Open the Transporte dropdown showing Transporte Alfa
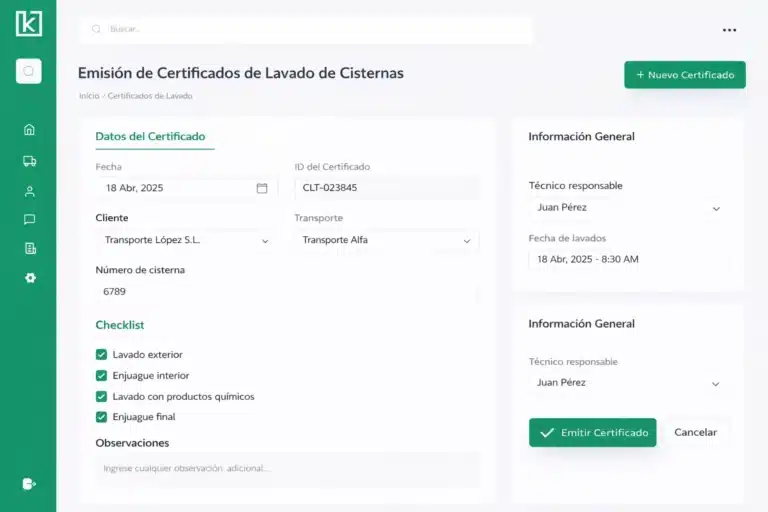Image resolution: width=768 pixels, height=512 pixels. pos(386,240)
